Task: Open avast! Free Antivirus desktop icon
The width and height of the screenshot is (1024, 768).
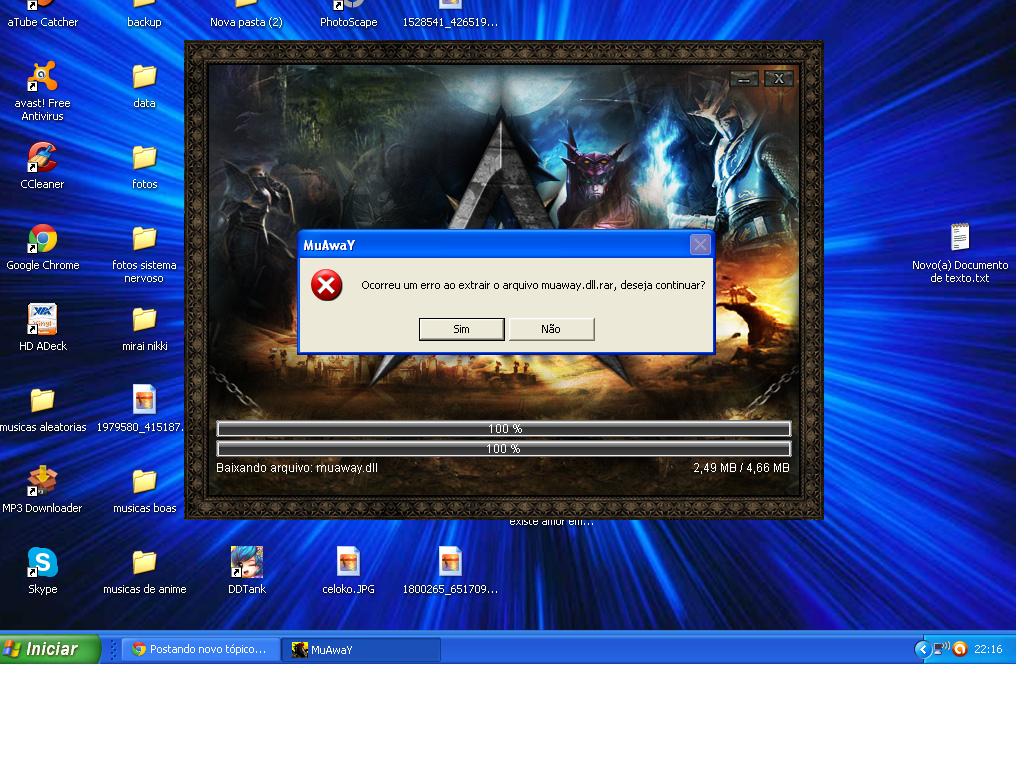Action: (x=42, y=78)
